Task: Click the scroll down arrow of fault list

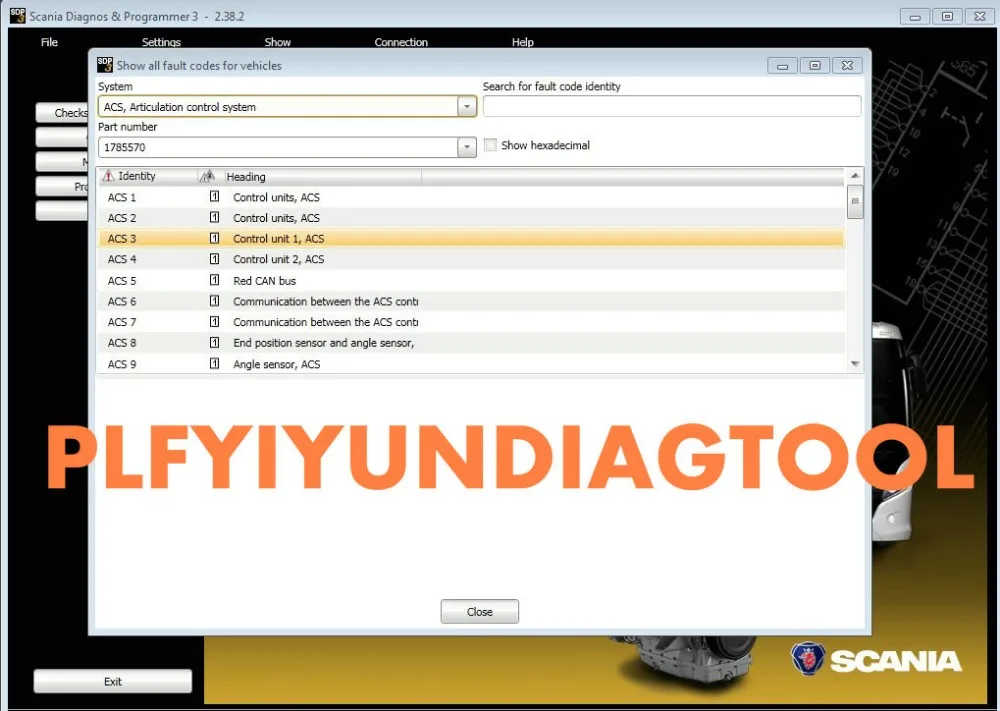Action: [x=855, y=363]
